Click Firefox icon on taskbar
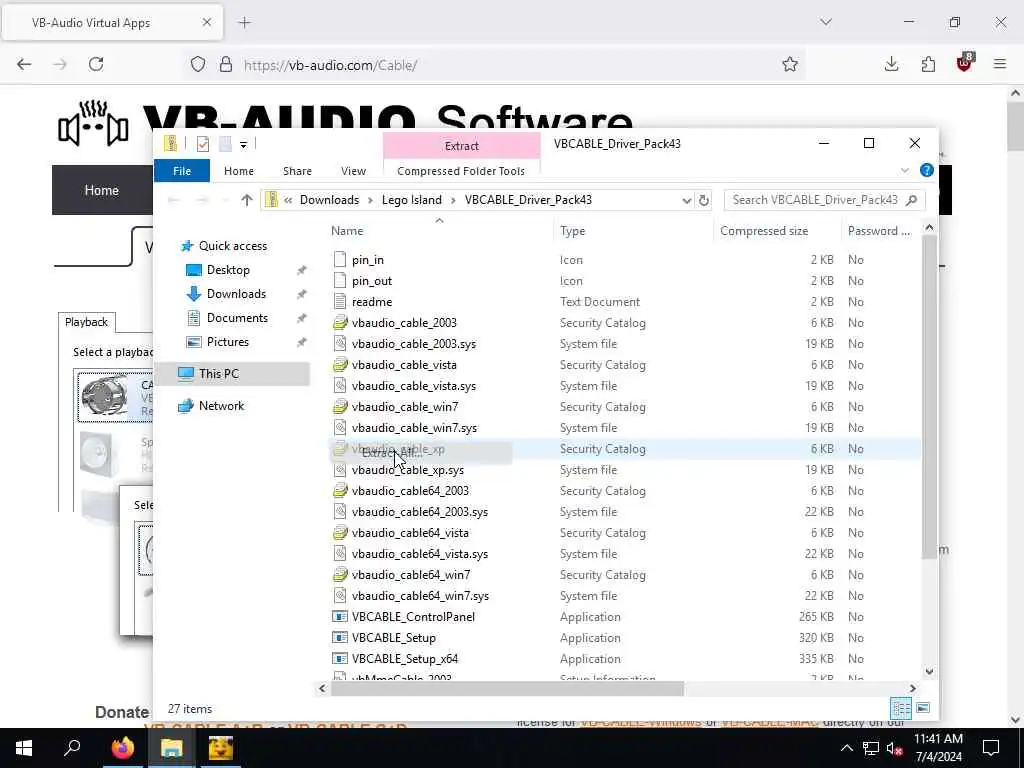The height and width of the screenshot is (768, 1024). tap(122, 748)
